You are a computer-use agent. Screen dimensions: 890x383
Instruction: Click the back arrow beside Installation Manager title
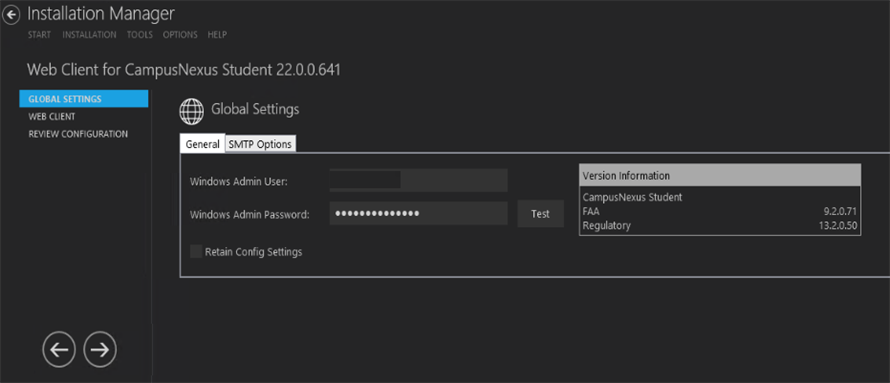[x=11, y=16]
